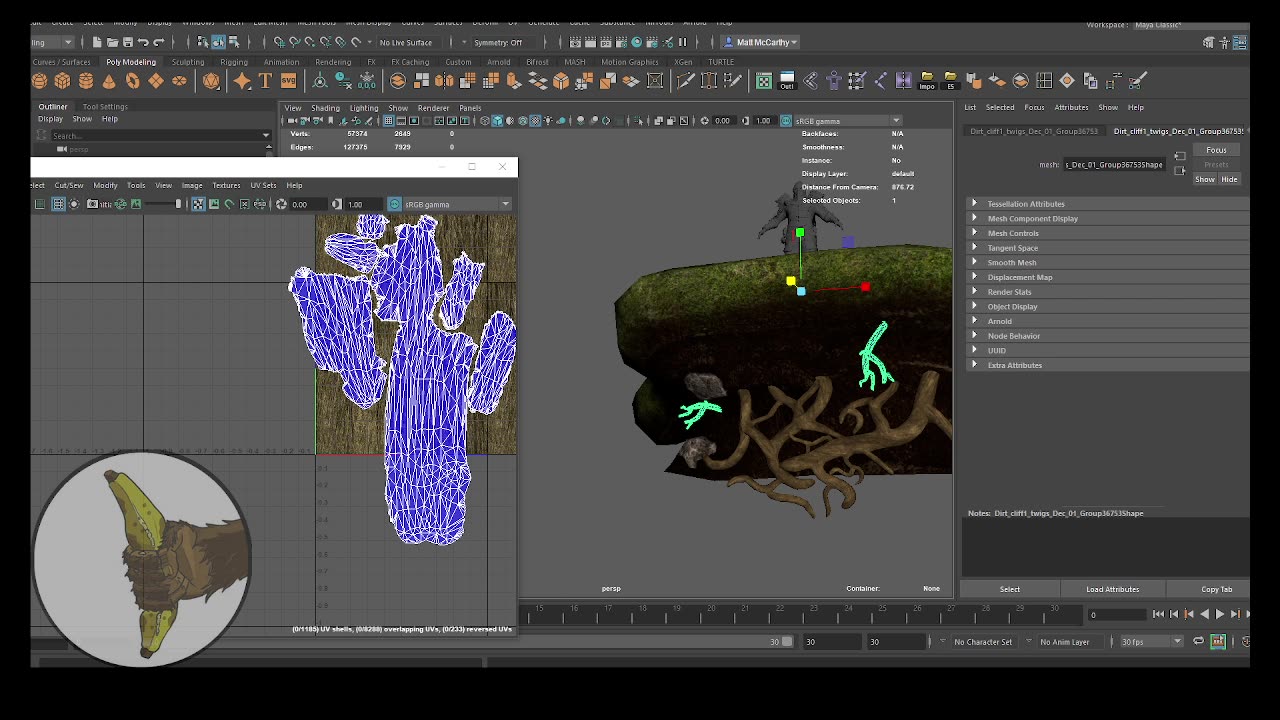Click the viewport select camera icon
1280x720 pixels.
(292, 120)
